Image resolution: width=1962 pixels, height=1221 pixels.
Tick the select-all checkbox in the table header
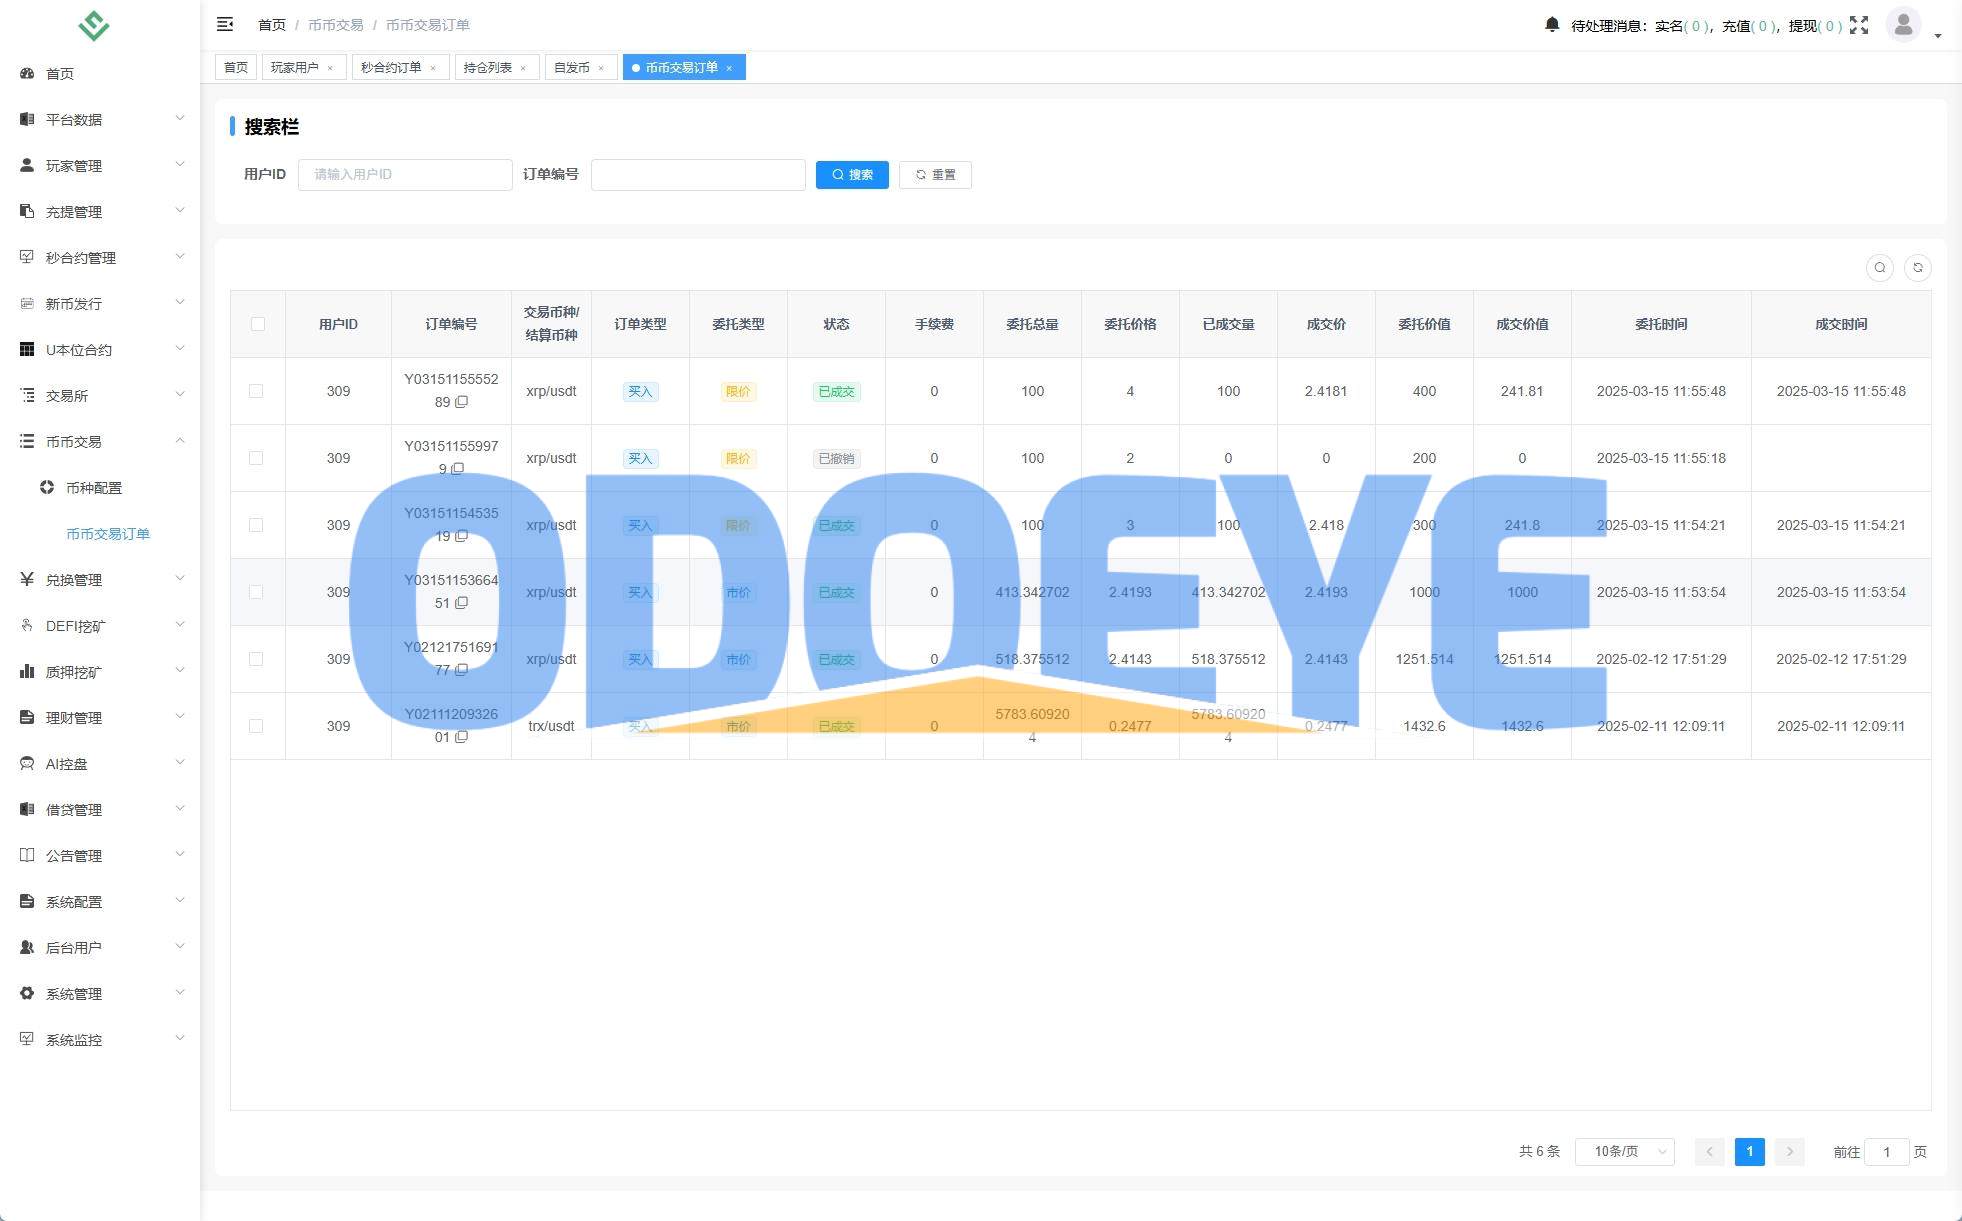[257, 324]
